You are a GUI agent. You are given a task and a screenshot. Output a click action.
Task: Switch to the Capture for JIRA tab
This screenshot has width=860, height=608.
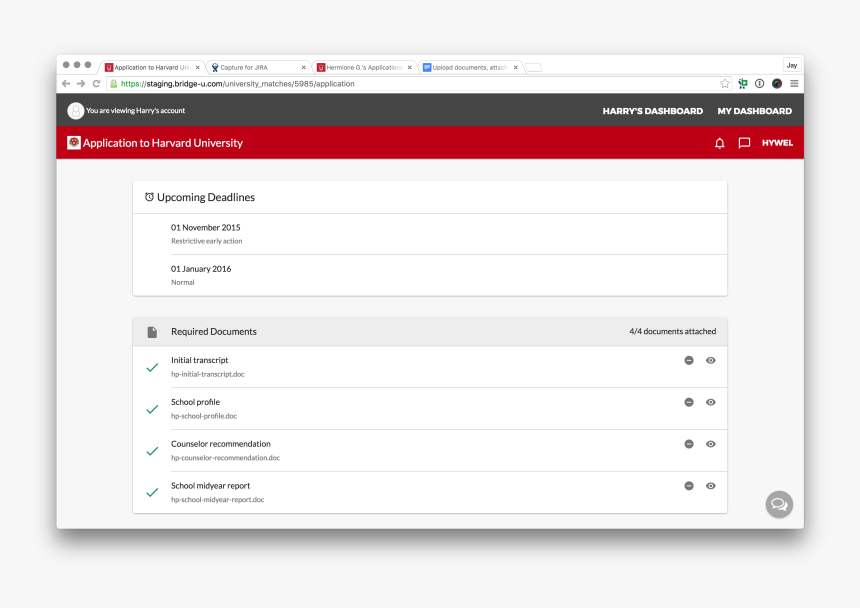point(255,68)
